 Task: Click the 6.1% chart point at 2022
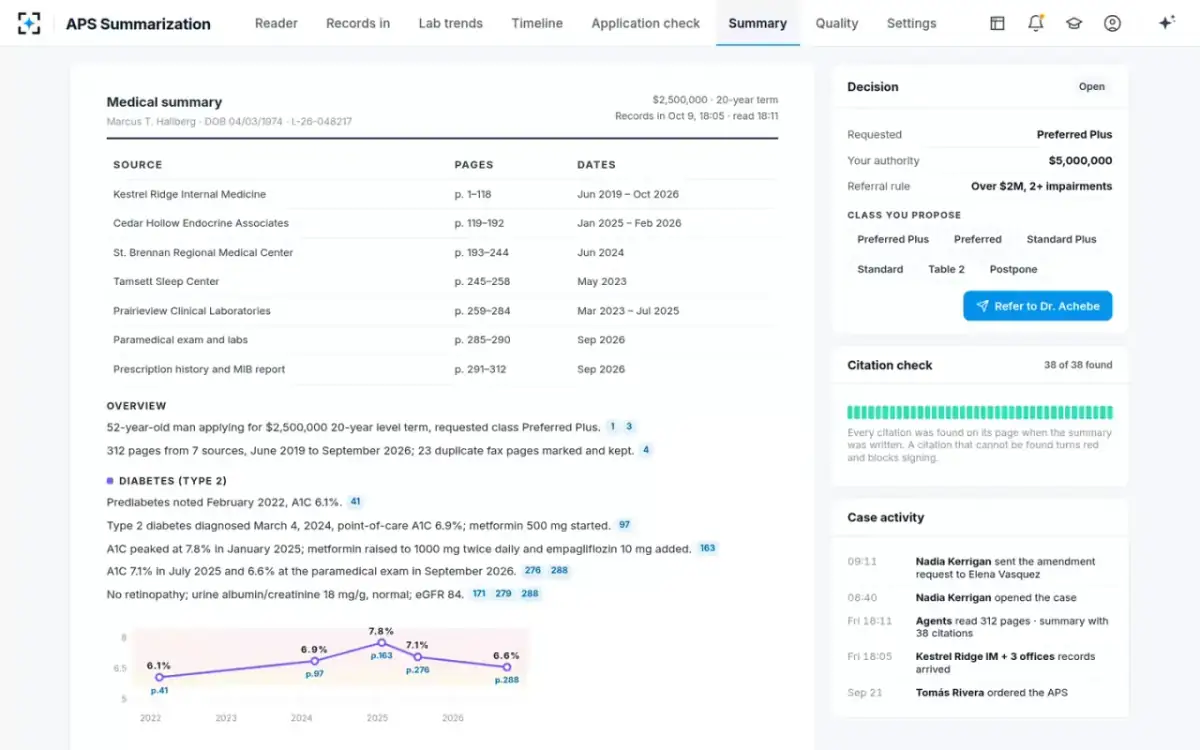(159, 677)
